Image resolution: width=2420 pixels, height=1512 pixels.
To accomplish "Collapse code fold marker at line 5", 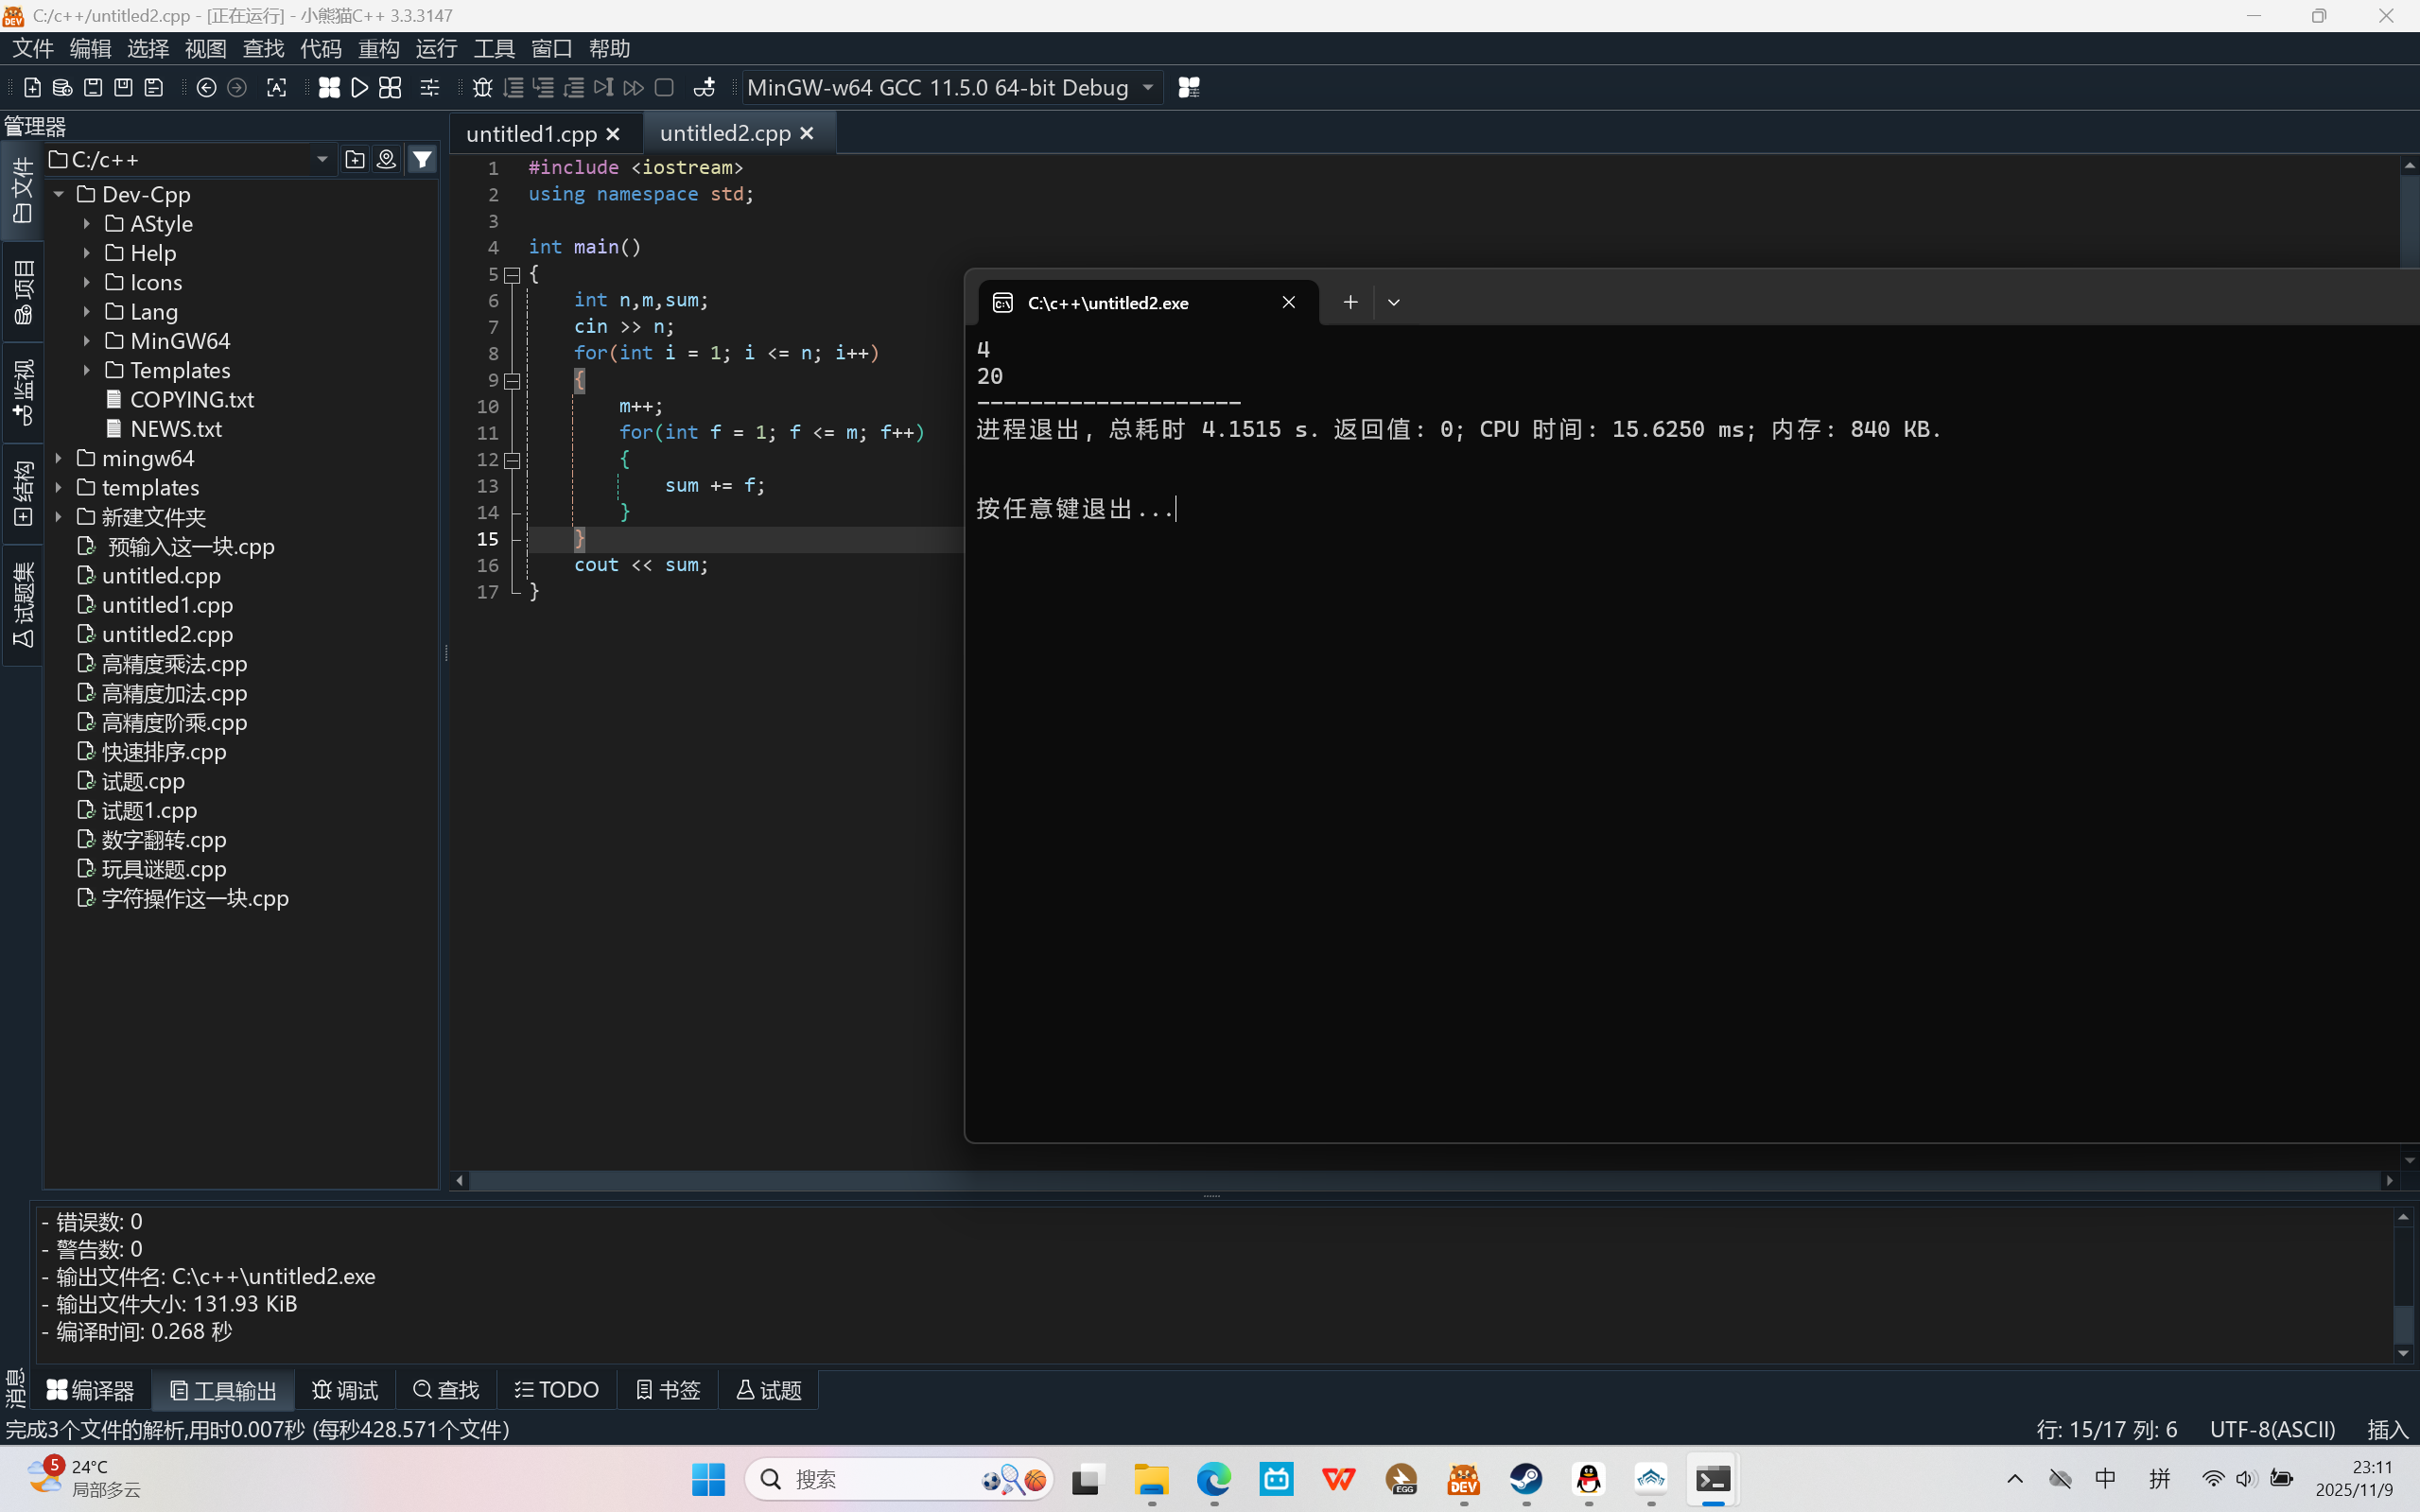I will click(x=512, y=274).
